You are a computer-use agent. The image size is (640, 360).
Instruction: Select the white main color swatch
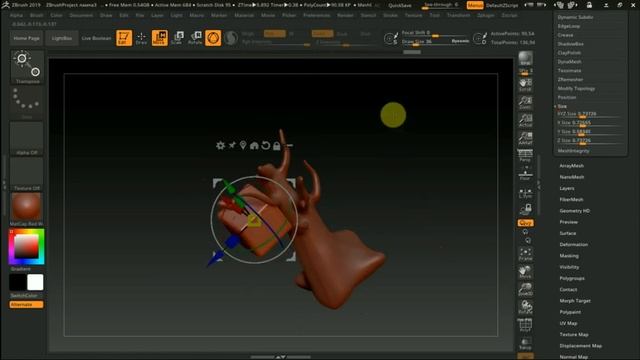tap(35, 282)
